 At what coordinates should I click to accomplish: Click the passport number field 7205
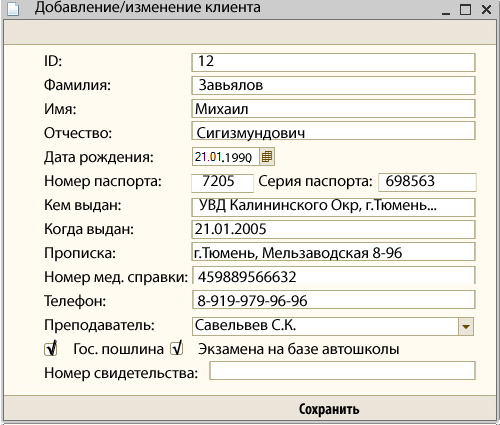point(222,183)
